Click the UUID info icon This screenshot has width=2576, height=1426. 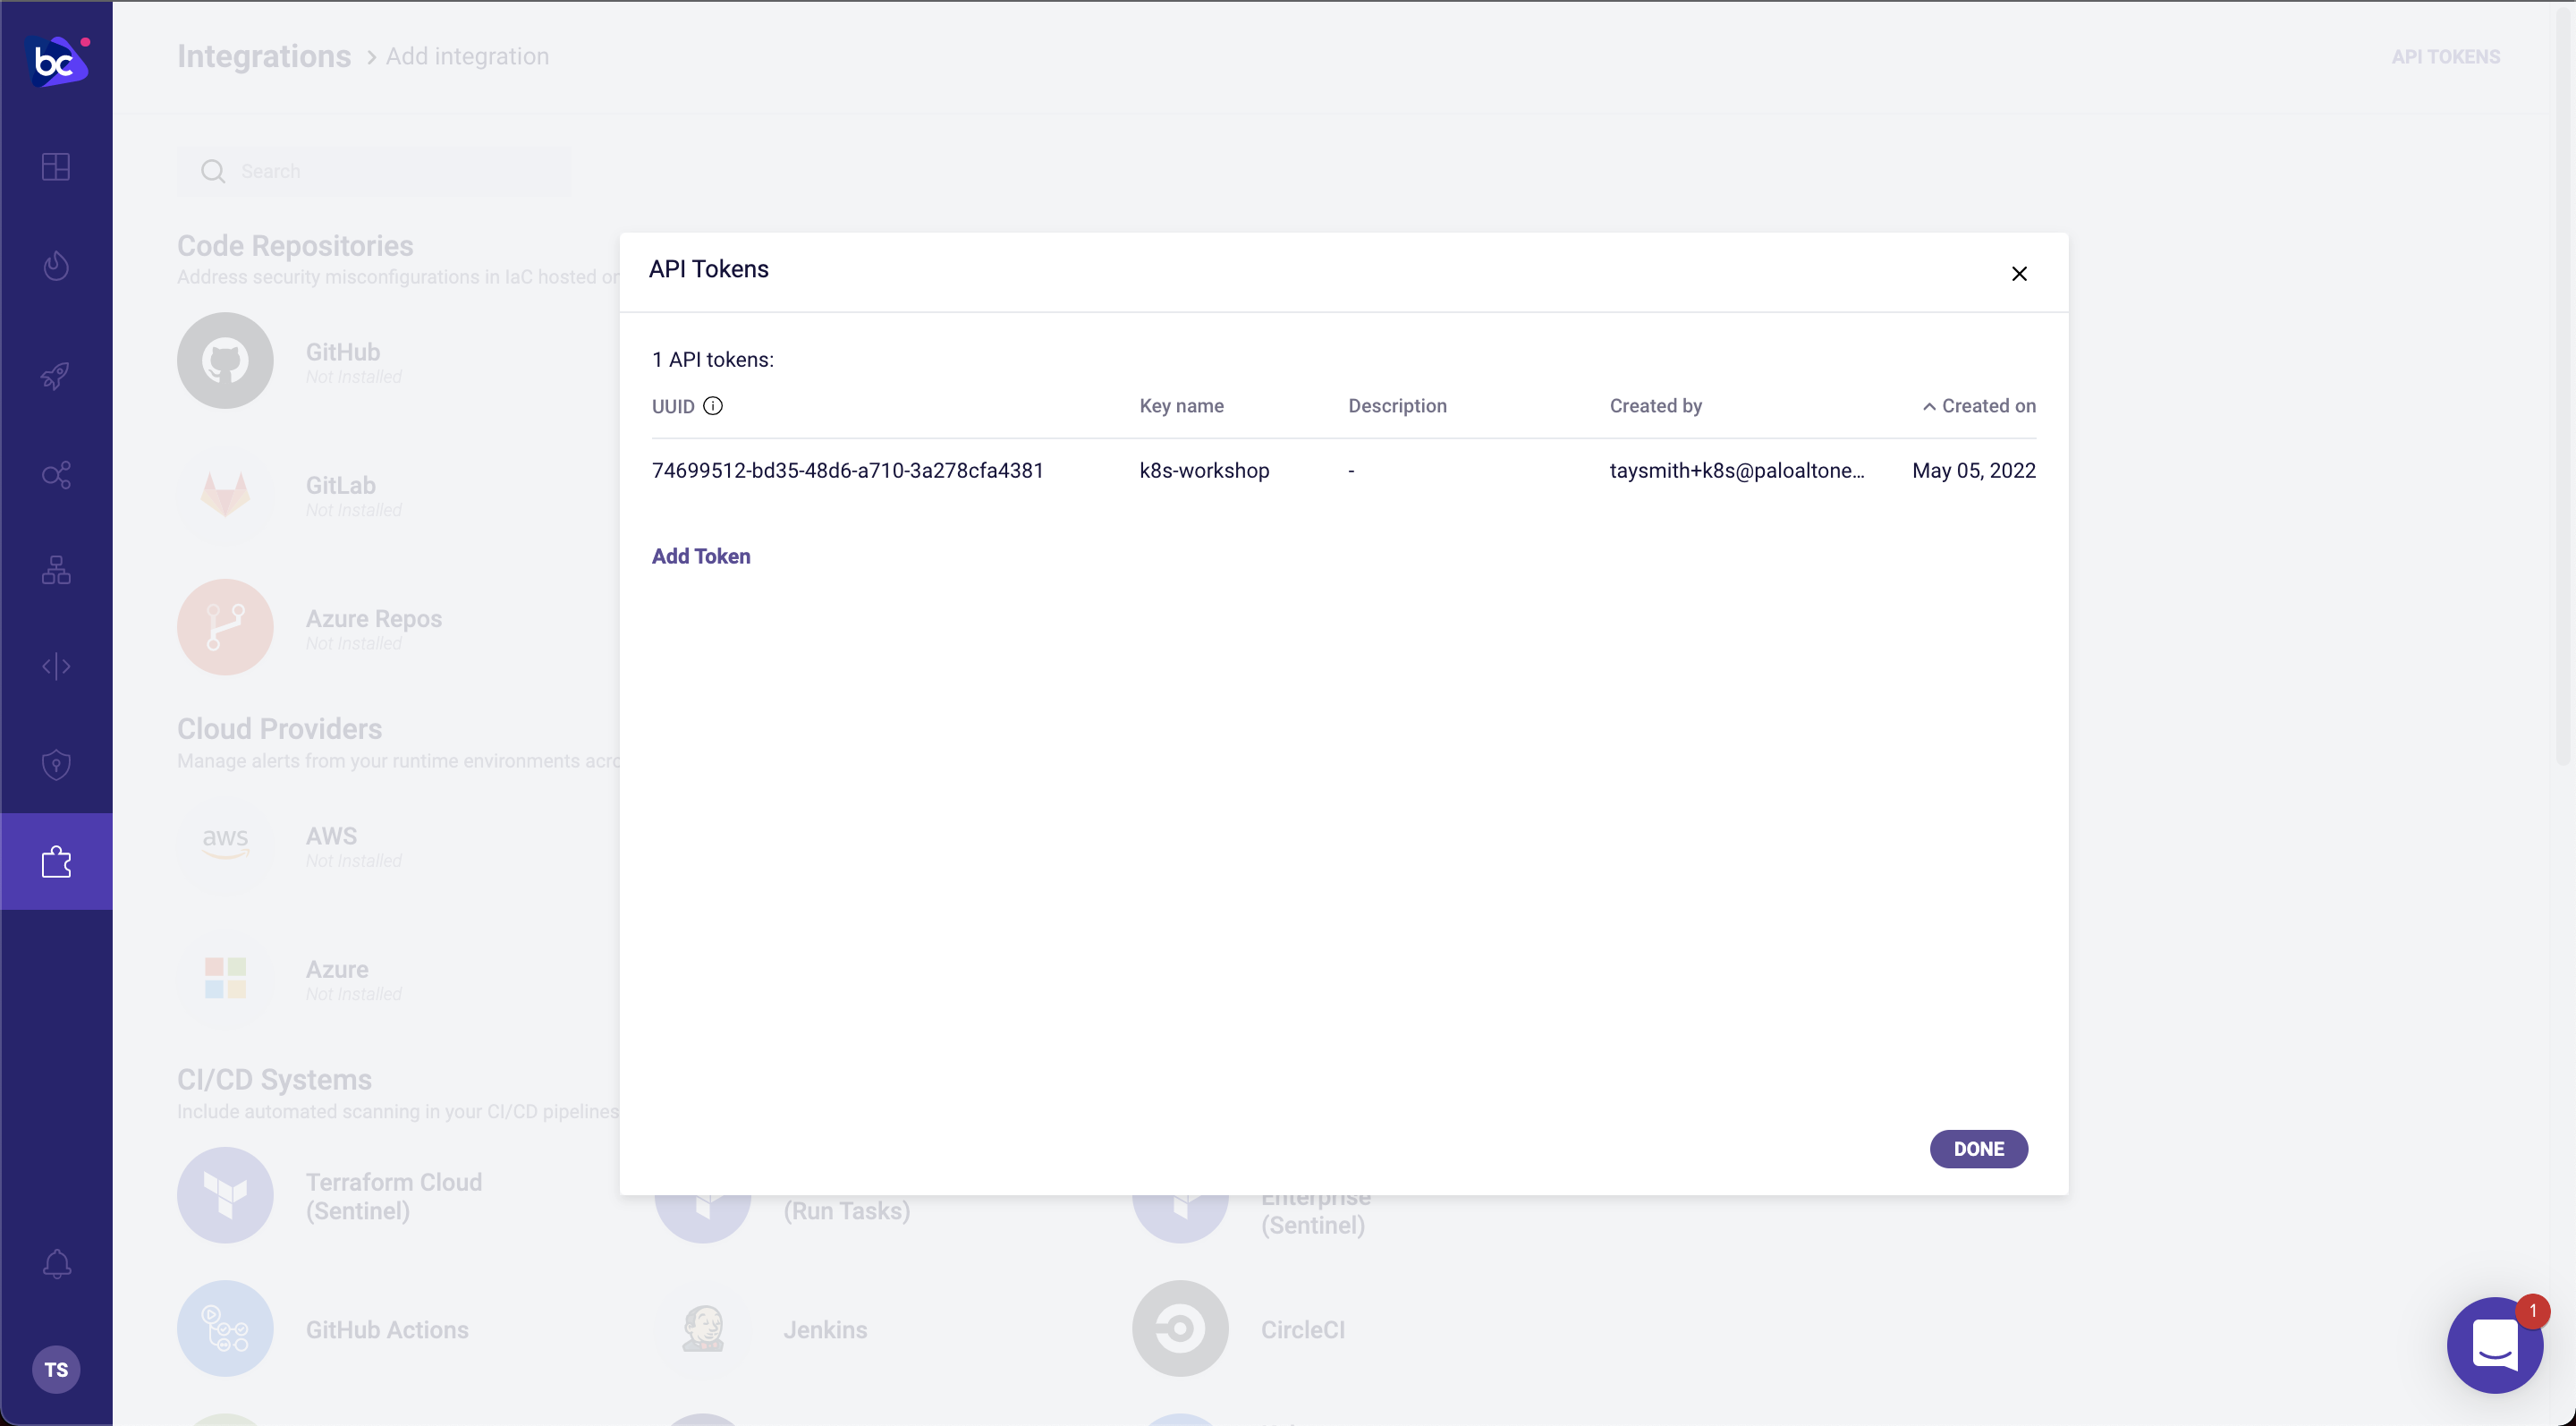click(x=713, y=406)
